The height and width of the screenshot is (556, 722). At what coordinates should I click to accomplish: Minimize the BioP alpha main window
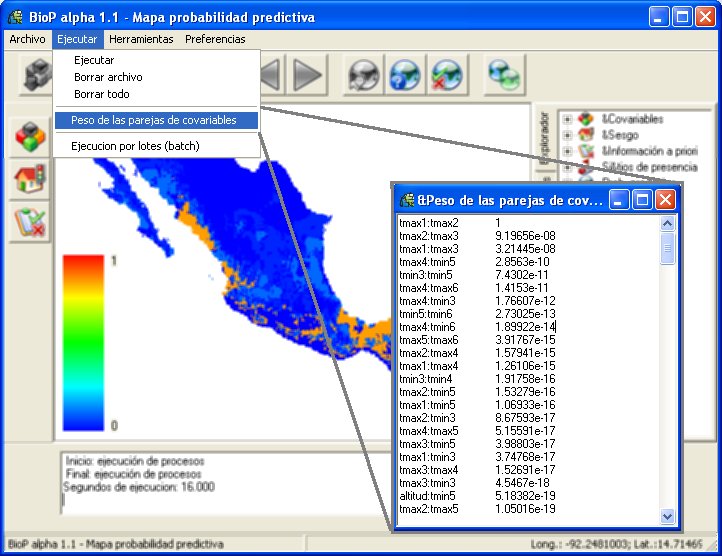(x=659, y=17)
